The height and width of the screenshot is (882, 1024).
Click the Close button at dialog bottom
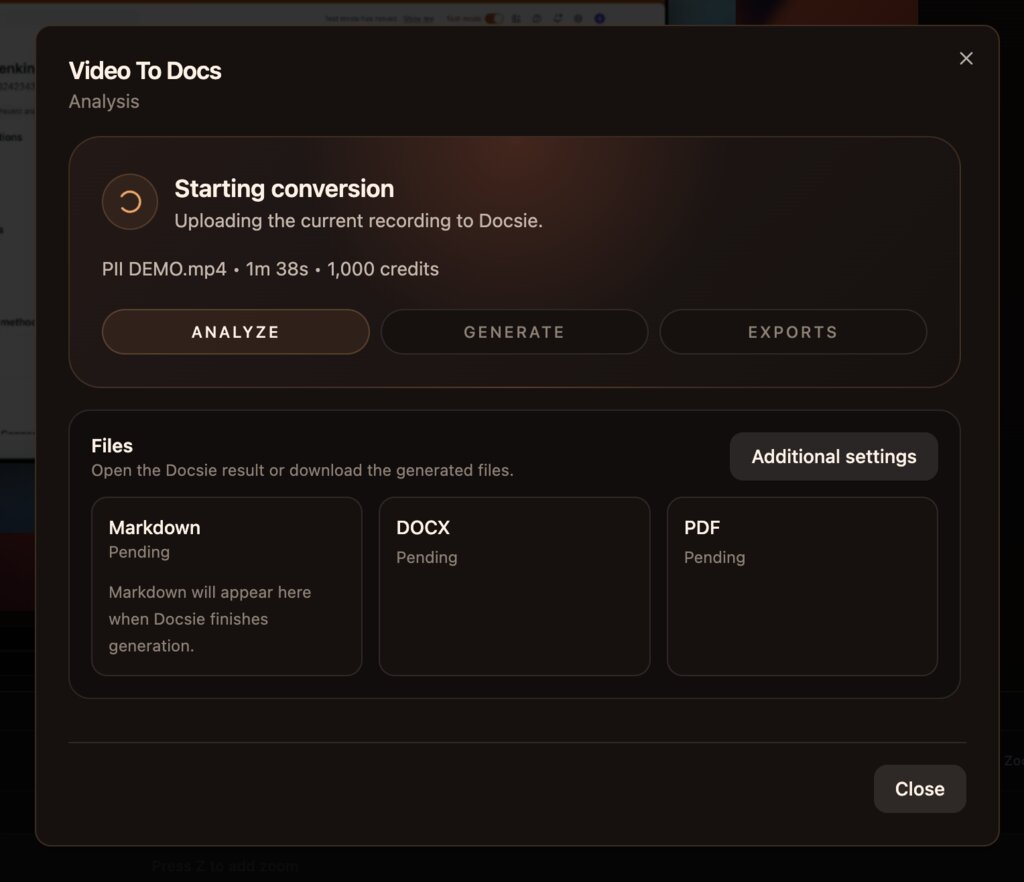coord(920,789)
